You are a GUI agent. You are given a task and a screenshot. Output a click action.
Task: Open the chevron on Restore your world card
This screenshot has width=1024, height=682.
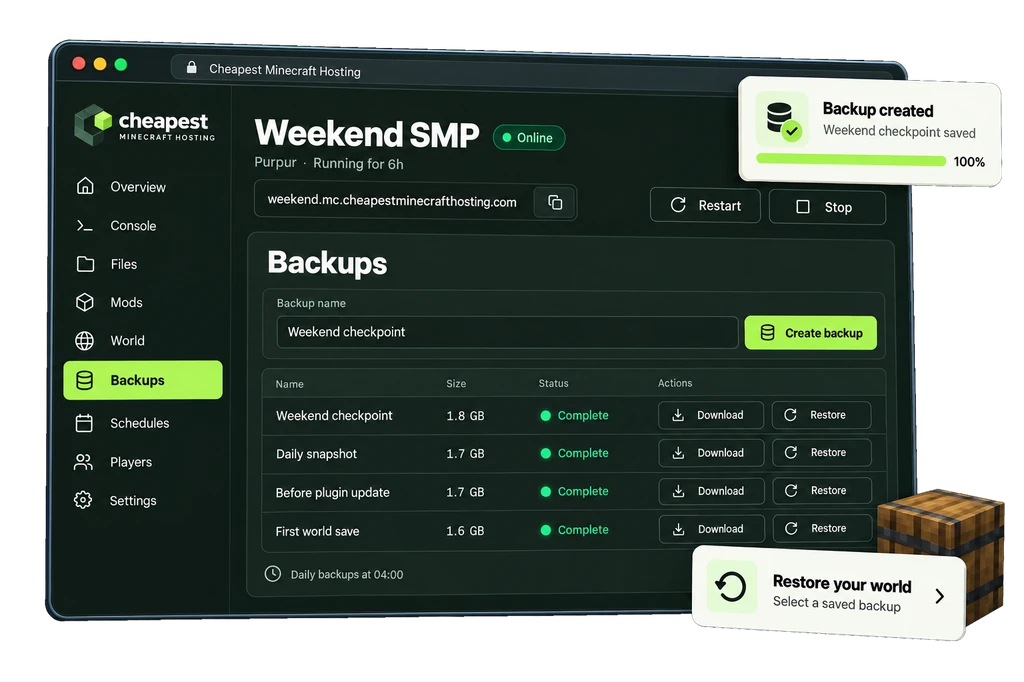(x=939, y=596)
